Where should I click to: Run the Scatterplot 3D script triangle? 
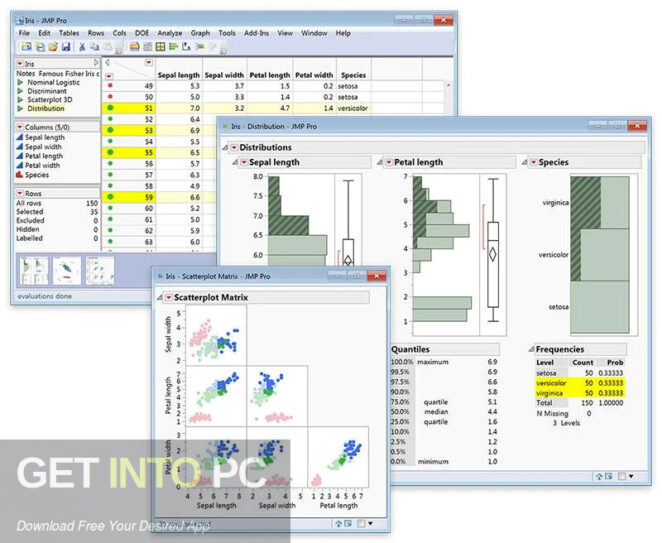pos(20,100)
